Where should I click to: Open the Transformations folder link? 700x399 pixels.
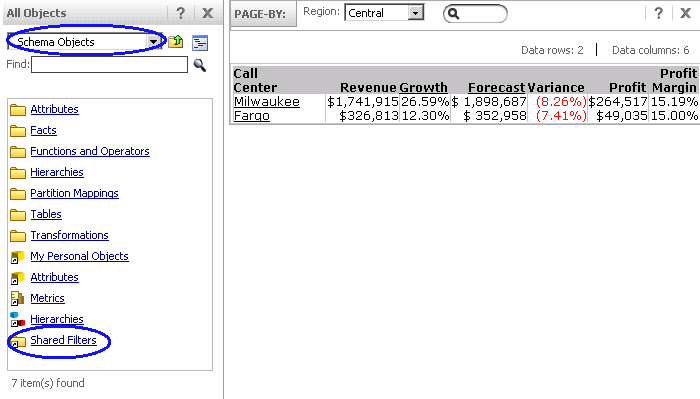69,235
